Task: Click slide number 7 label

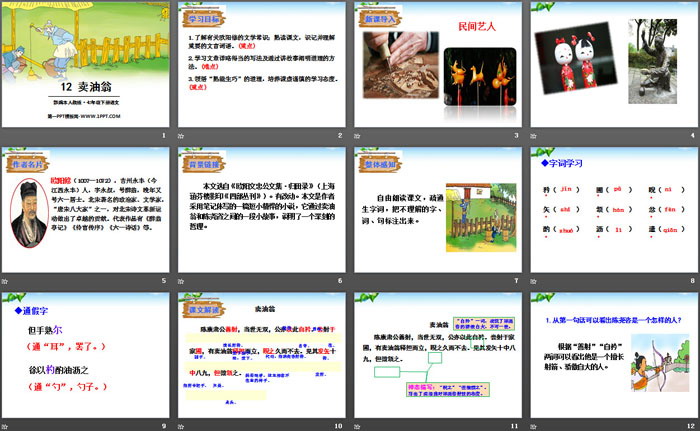Action: (x=517, y=280)
